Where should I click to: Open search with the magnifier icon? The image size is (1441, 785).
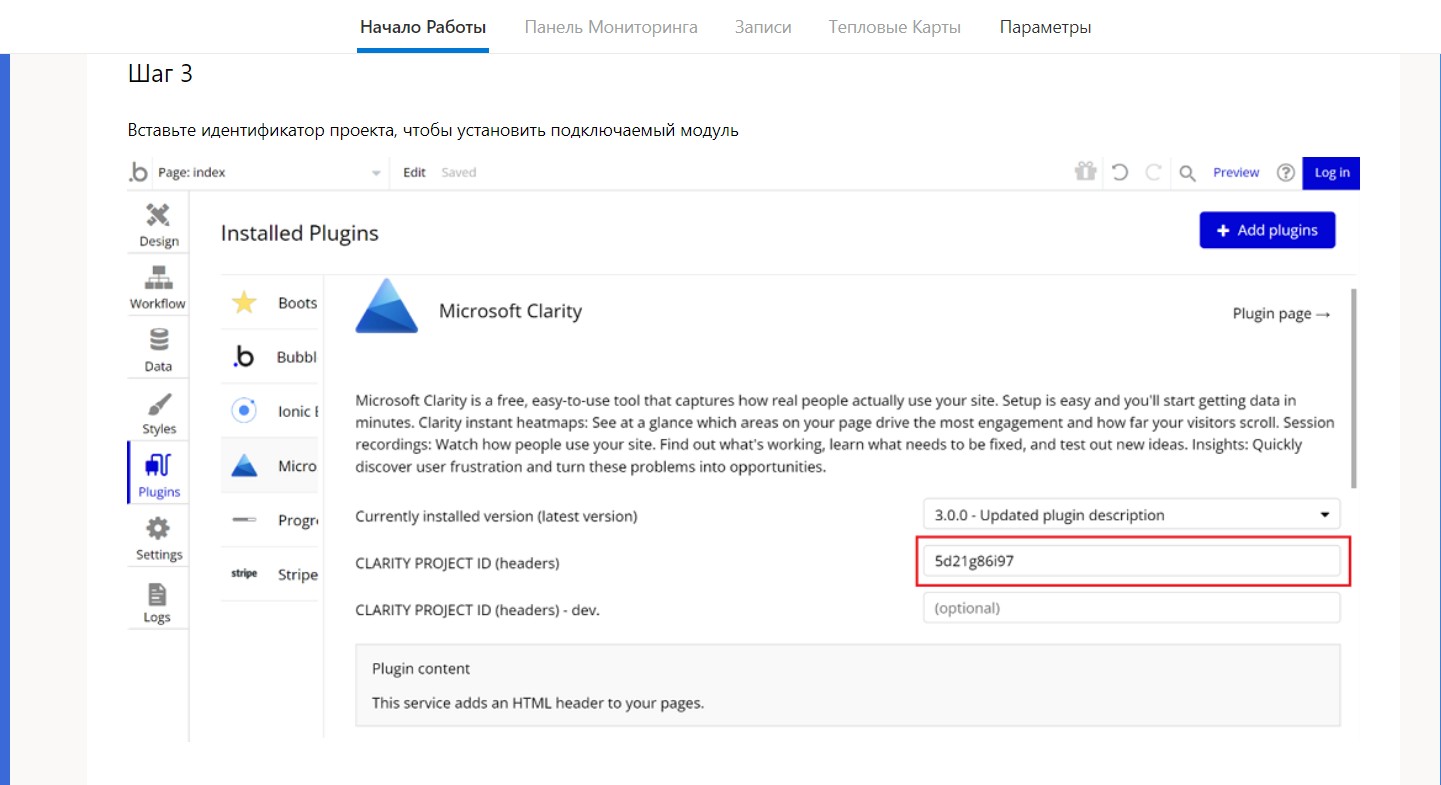point(1187,173)
